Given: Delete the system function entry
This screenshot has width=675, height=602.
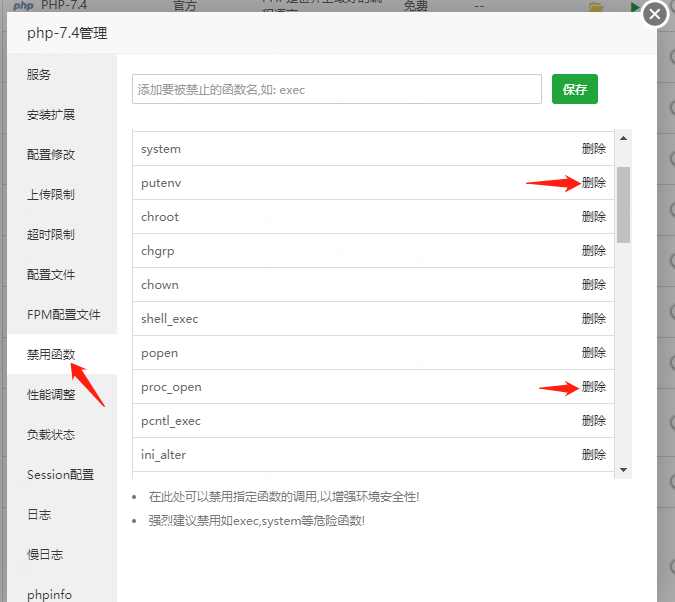Looking at the screenshot, I should click(593, 149).
